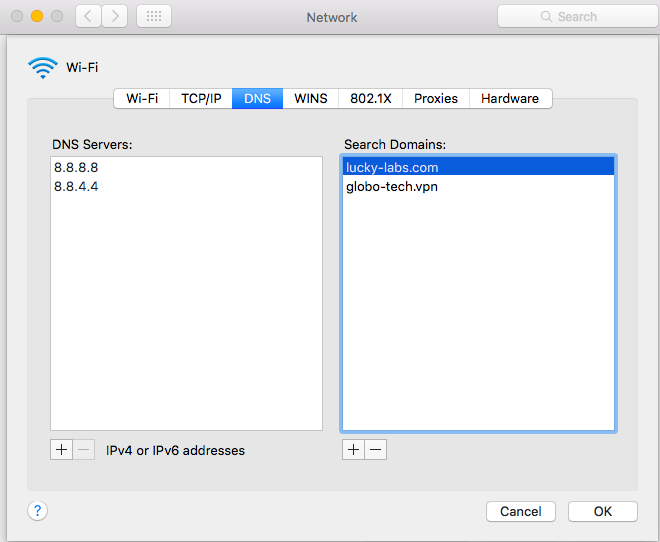This screenshot has width=660, height=542.
Task: Select DNS server 8.8.8.8
Action: pos(77,168)
